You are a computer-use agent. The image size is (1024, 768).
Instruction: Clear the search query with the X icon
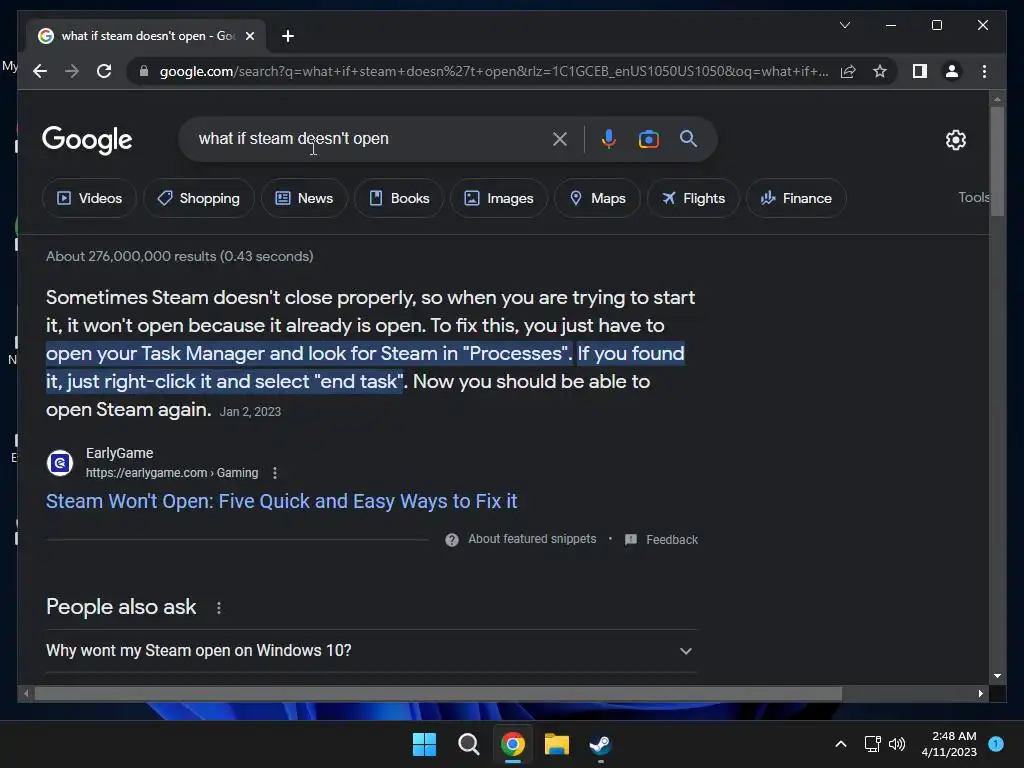(560, 139)
